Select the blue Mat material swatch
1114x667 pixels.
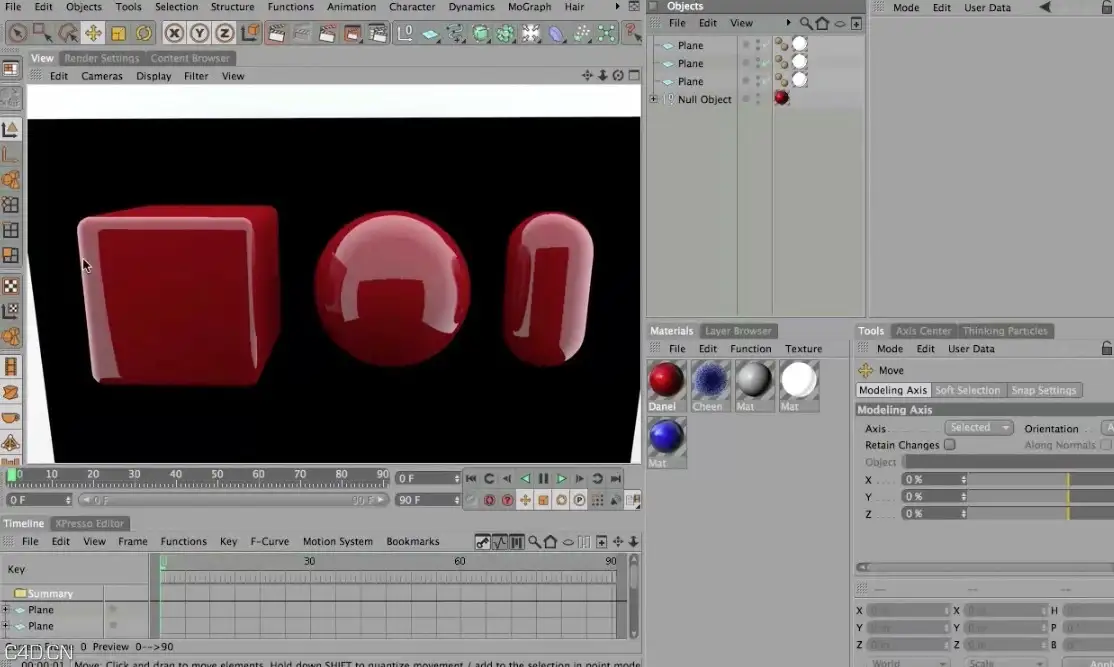tap(666, 436)
